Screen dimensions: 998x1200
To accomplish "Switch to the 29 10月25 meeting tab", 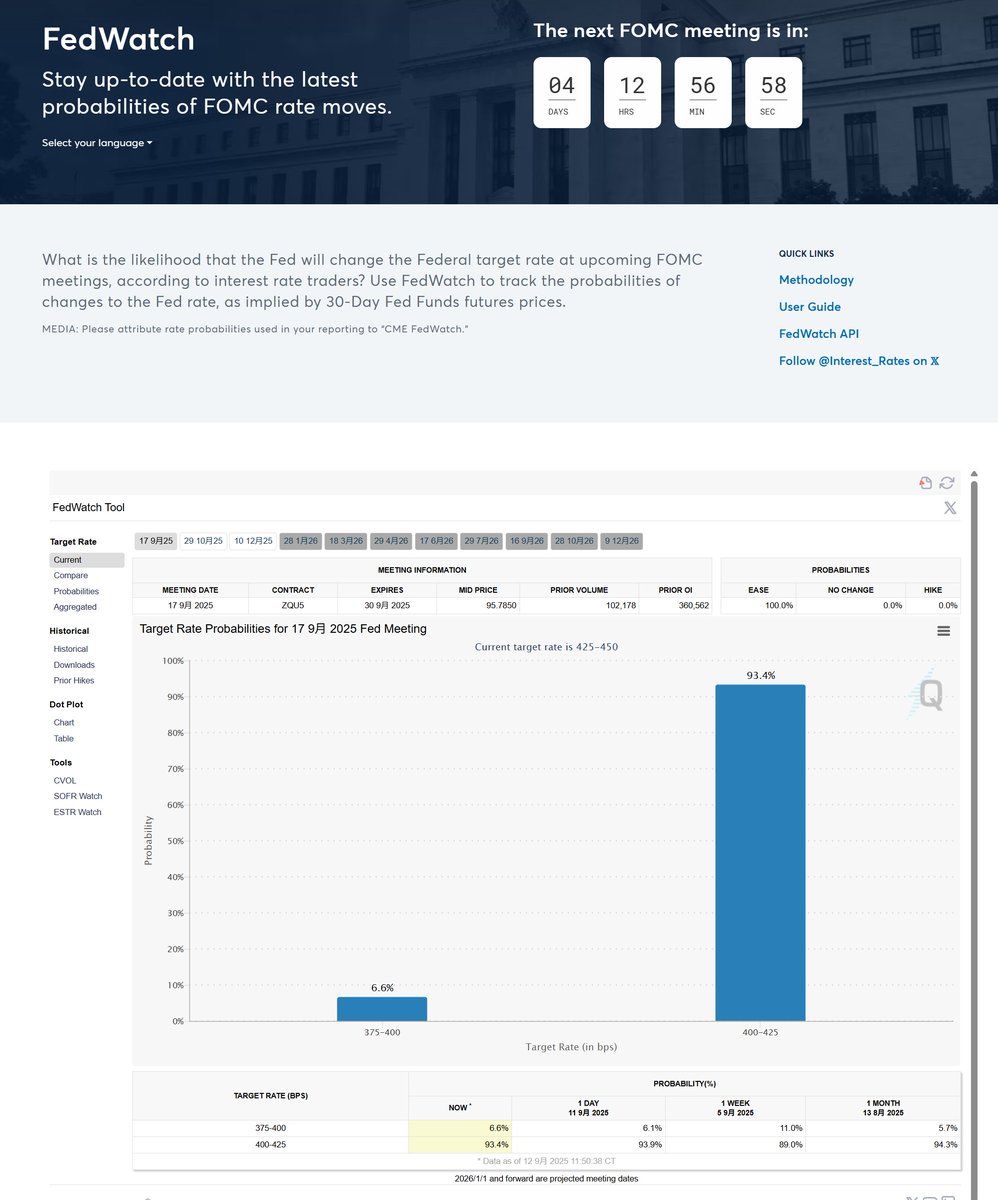I will [203, 541].
